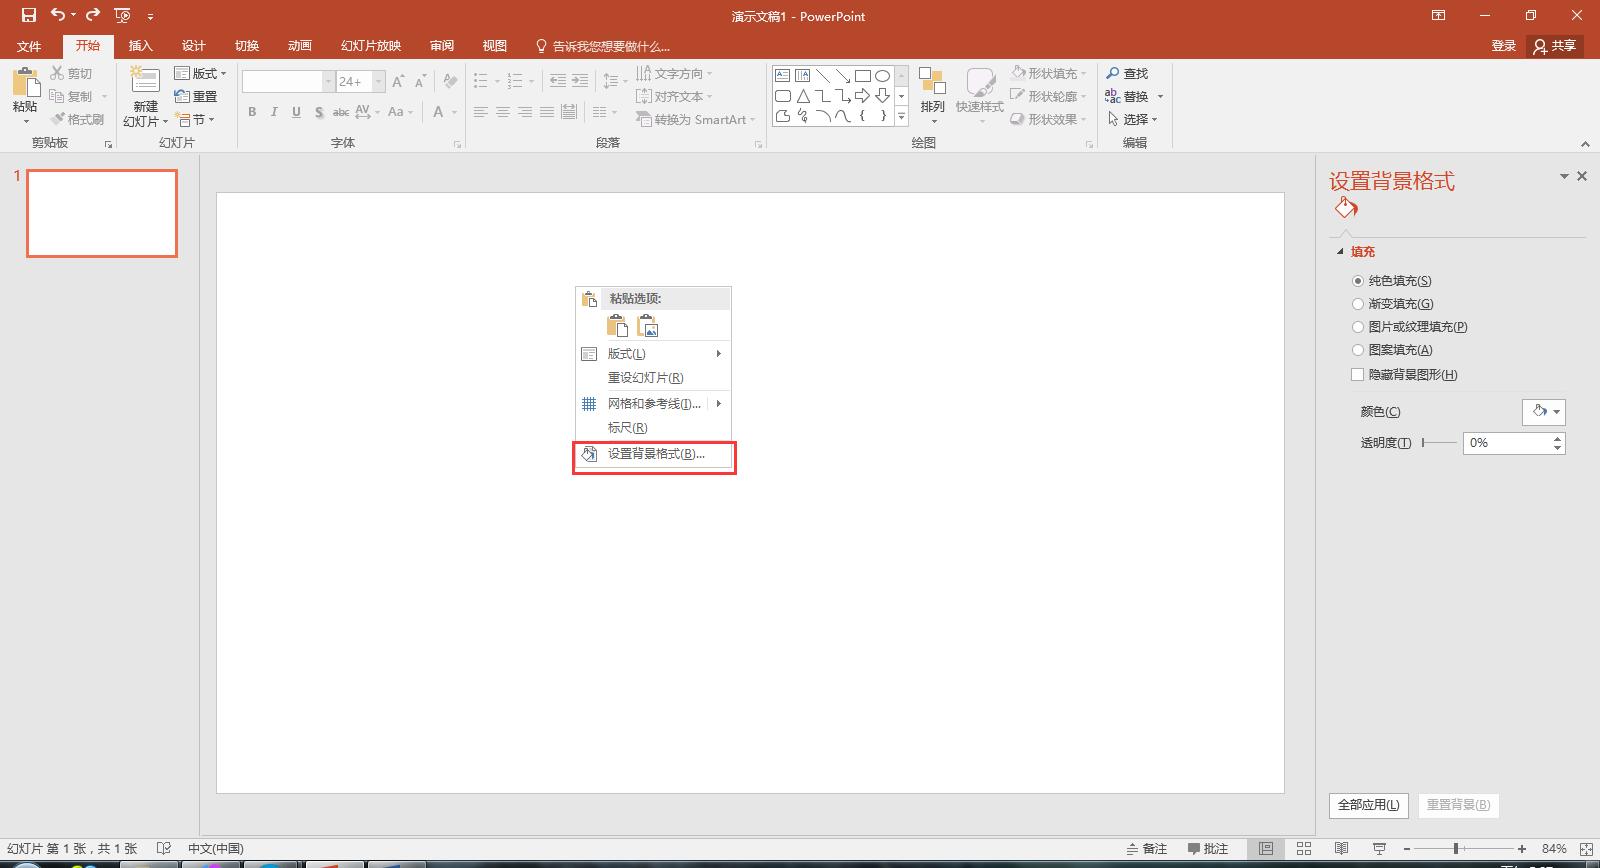
Task: Click the Save icon in quick access toolbar
Action: click(x=29, y=15)
